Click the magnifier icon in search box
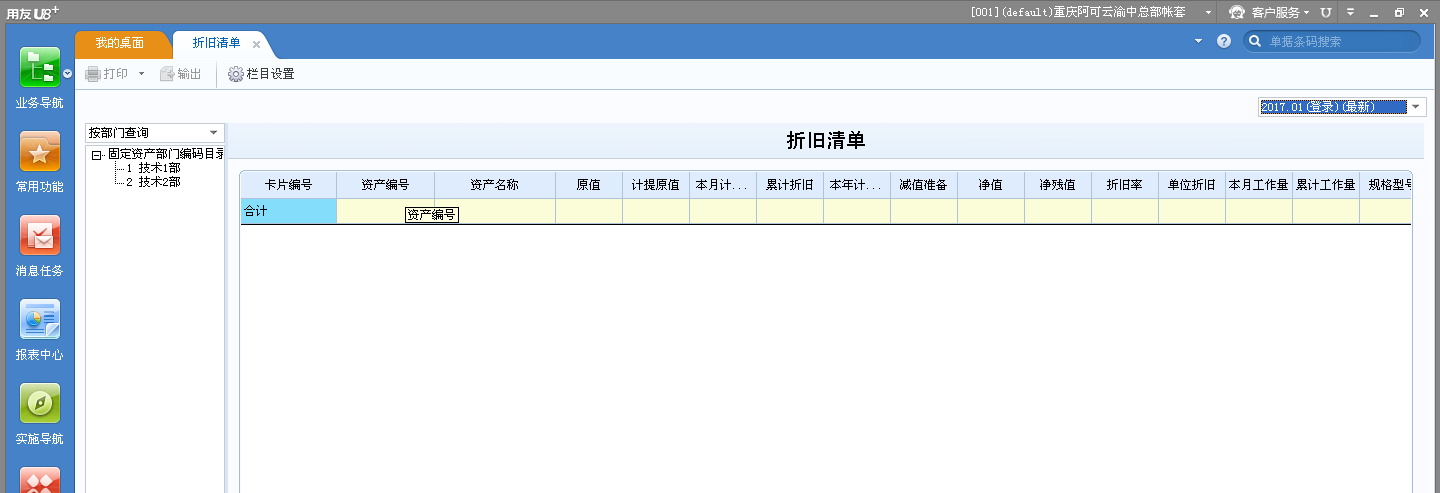Screen dimensions: 1440x493 1256,41
